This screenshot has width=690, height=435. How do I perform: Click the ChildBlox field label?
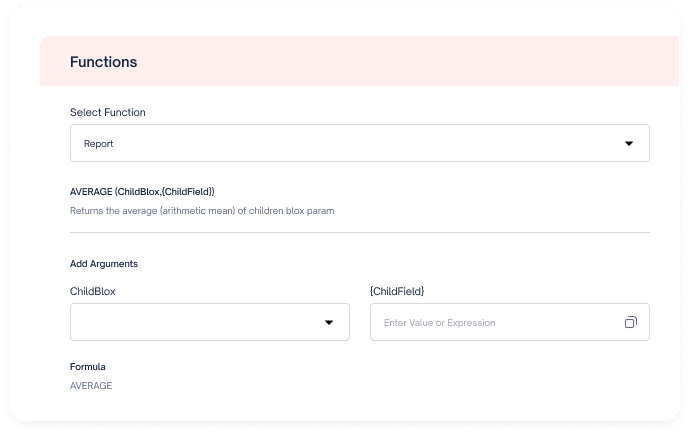coord(92,291)
